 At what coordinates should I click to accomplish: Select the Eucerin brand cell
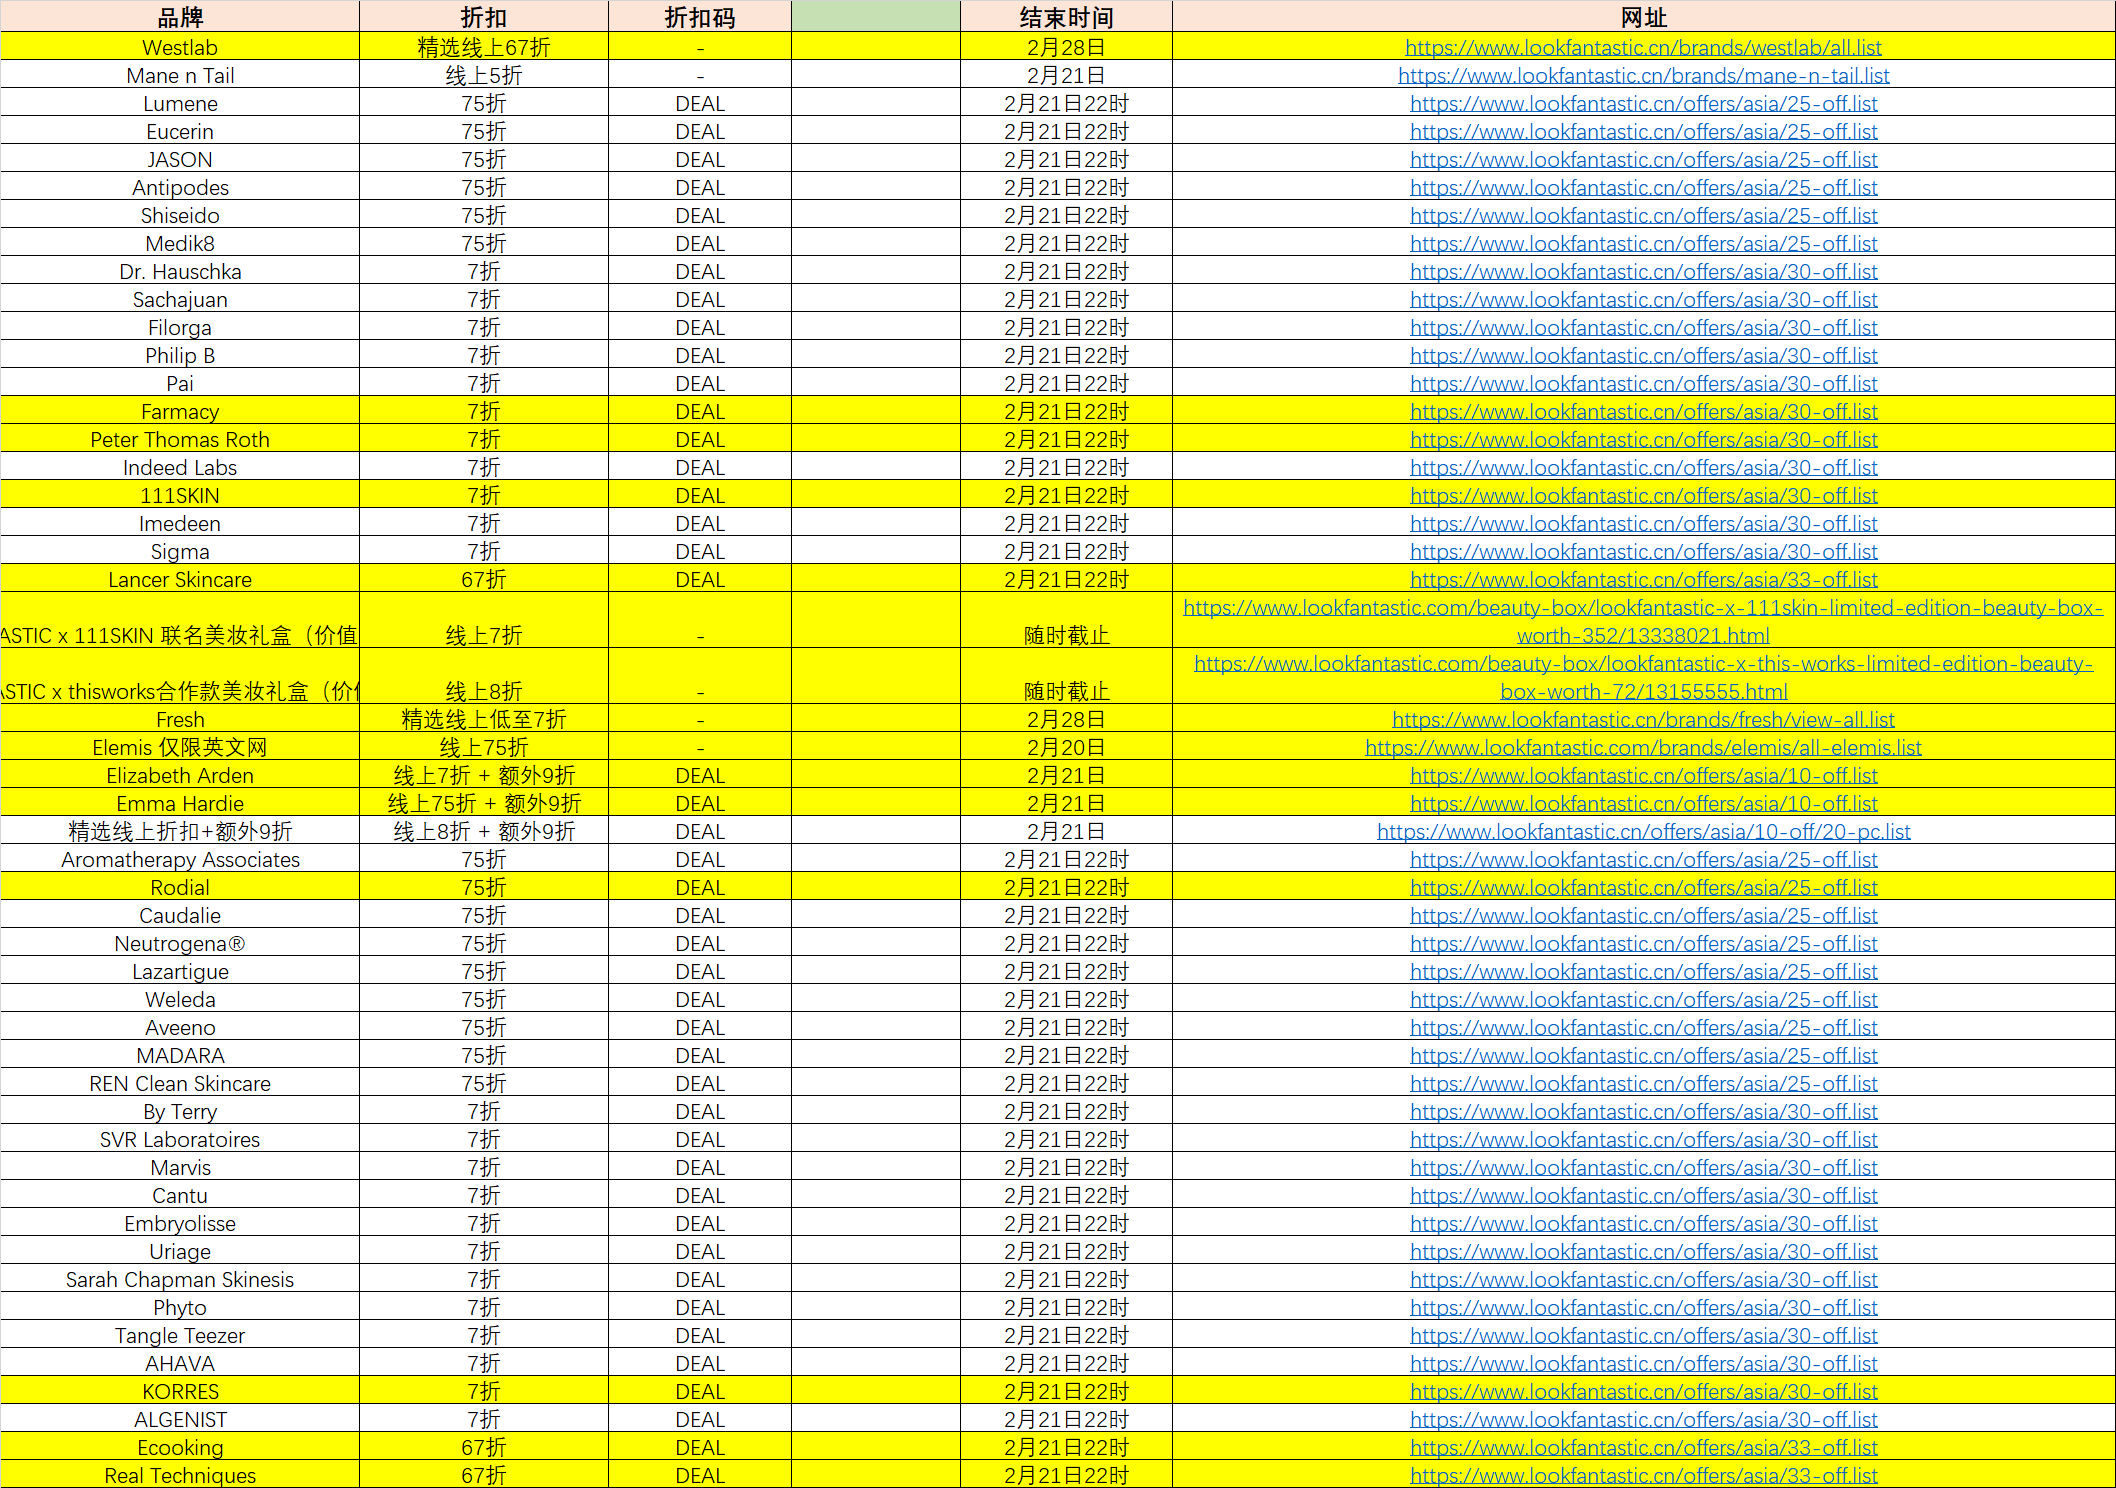[180, 131]
